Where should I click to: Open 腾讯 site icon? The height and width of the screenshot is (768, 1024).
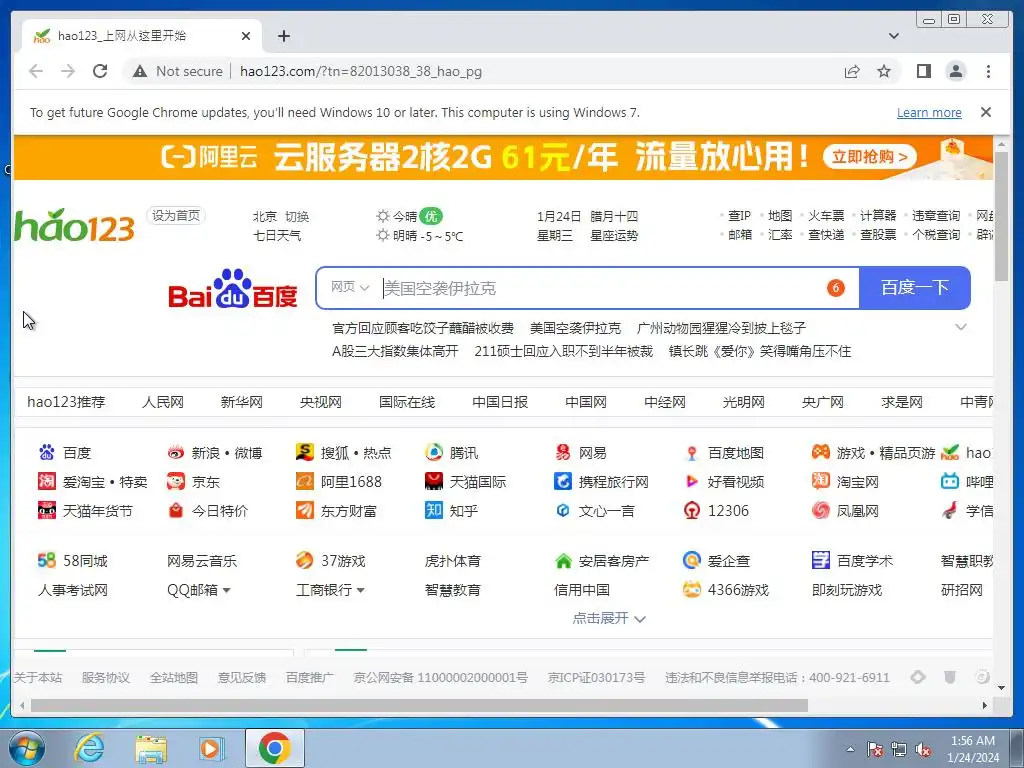434,452
